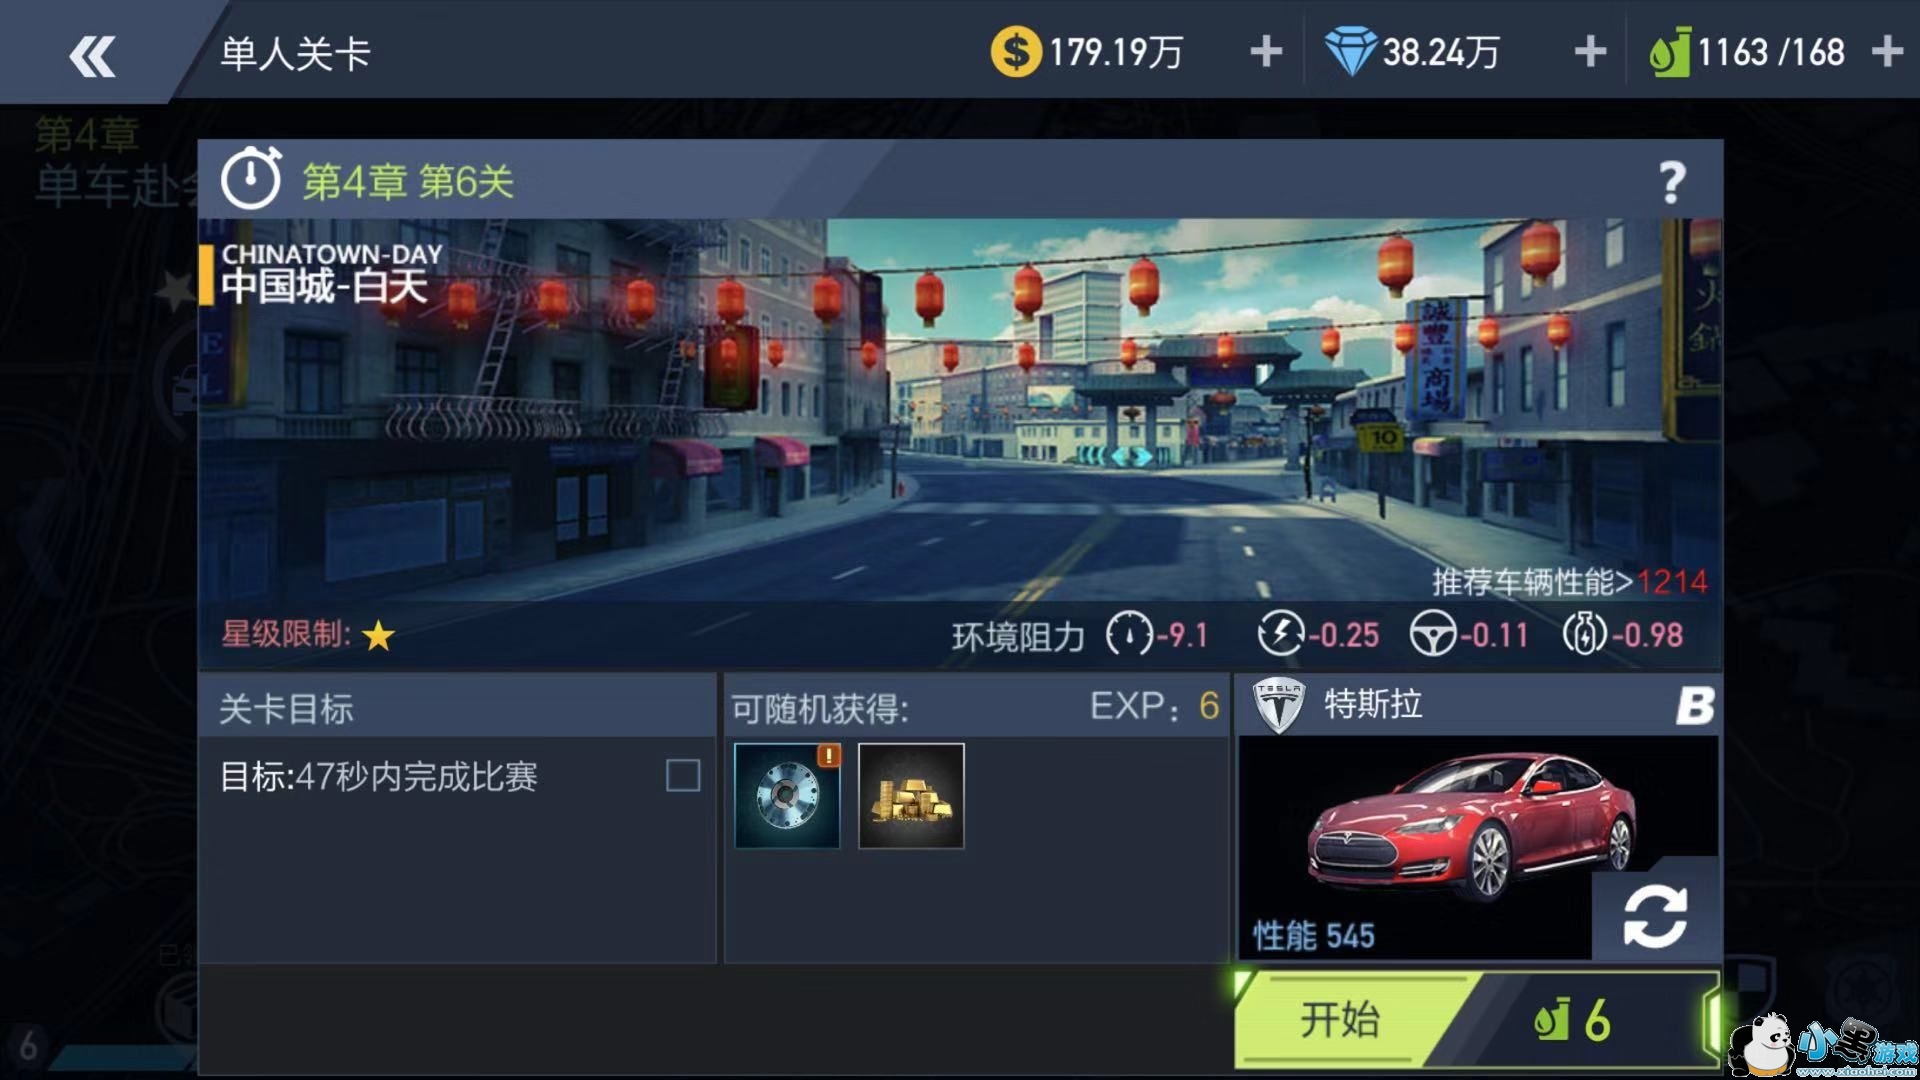1920x1080 pixels.
Task: Tap the steering wheel handling icon -0.11
Action: [1433, 634]
